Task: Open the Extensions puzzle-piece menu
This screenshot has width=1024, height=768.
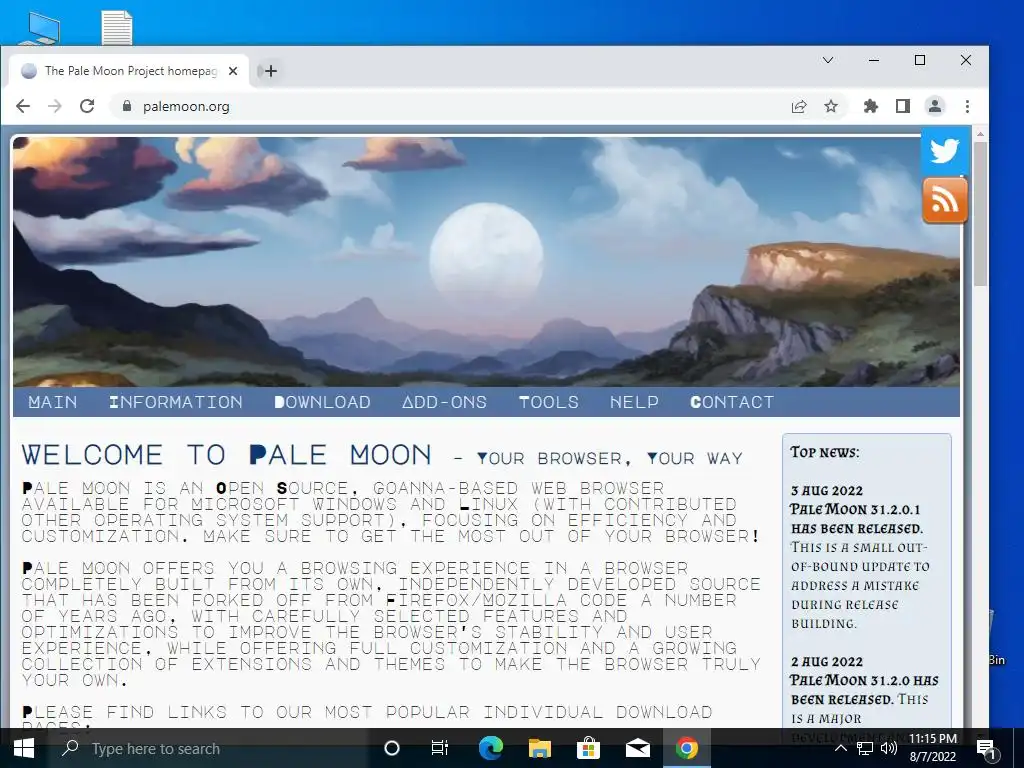Action: click(871, 106)
